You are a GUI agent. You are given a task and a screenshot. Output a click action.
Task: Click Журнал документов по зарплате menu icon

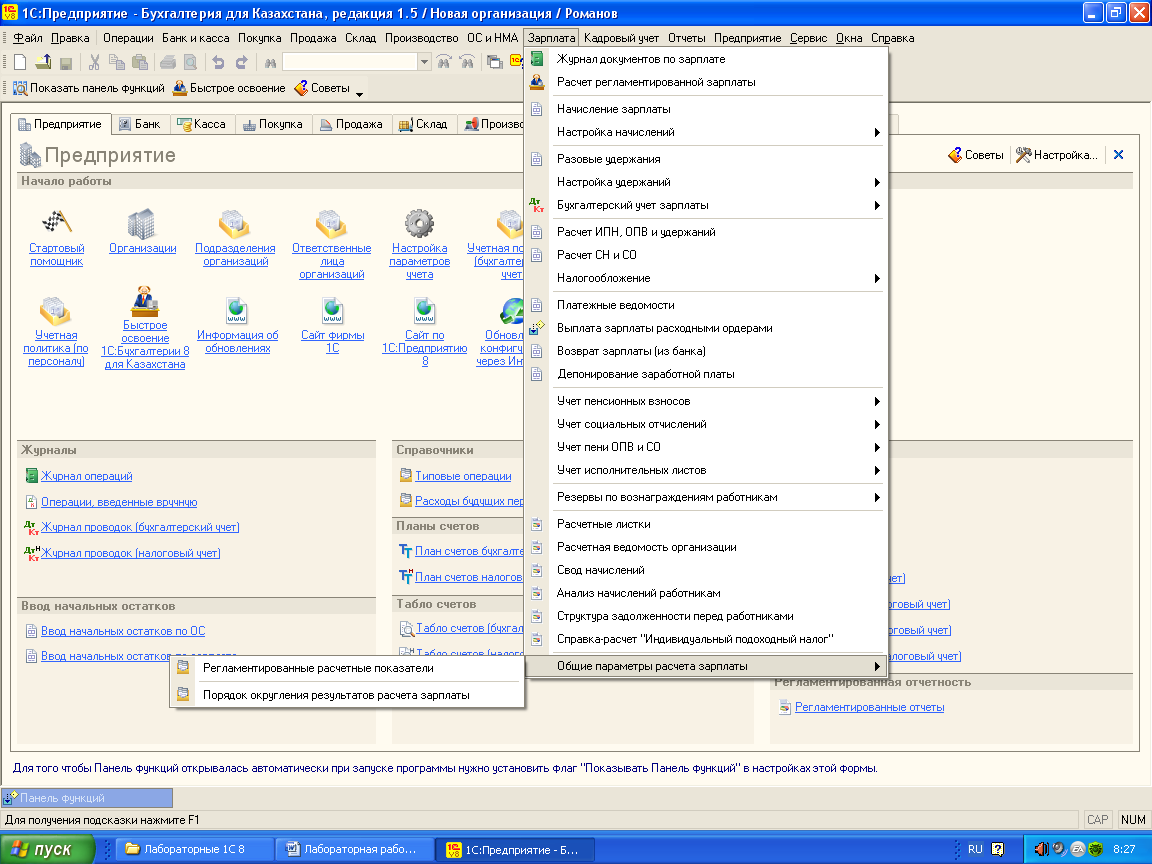tap(537, 59)
